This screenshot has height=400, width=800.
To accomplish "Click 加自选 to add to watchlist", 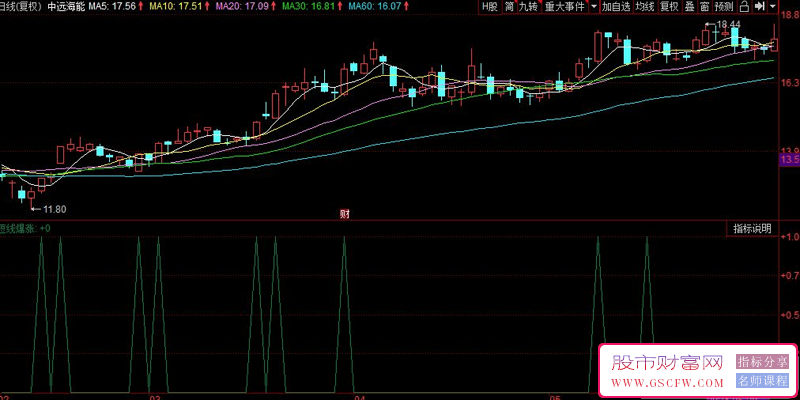I will [616, 7].
